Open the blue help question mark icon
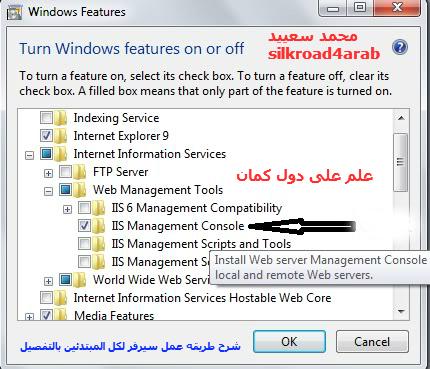The image size is (430, 369). click(x=400, y=47)
